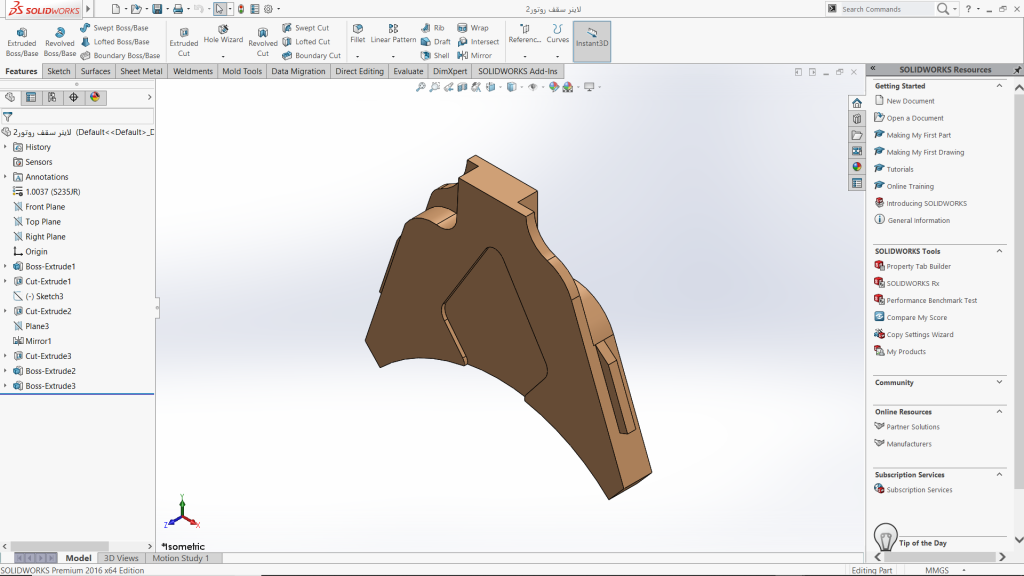Expand the Boss-Extrude1 feature node
Image resolution: width=1024 pixels, height=576 pixels.
[x=5, y=267]
